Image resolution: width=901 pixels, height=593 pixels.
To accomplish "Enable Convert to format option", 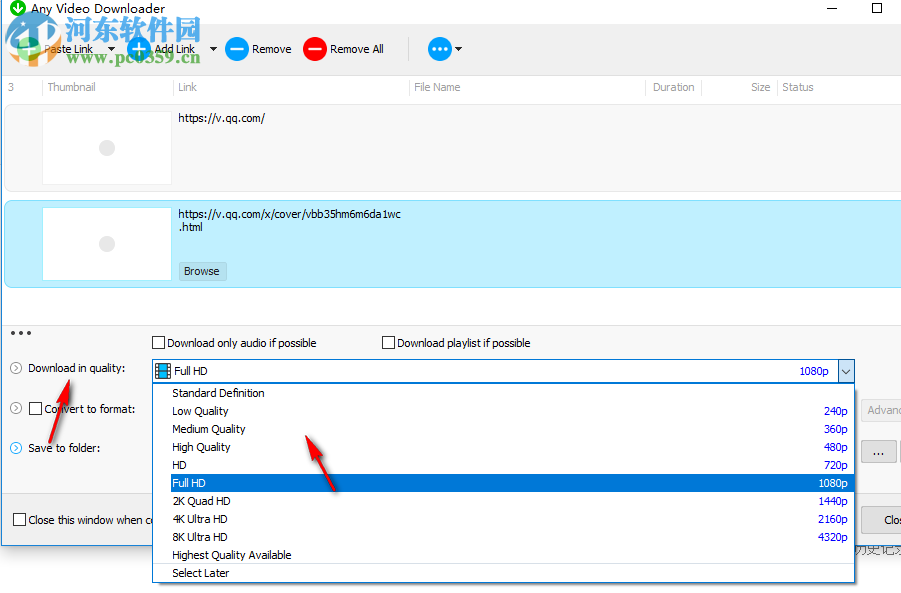I will [x=37, y=408].
